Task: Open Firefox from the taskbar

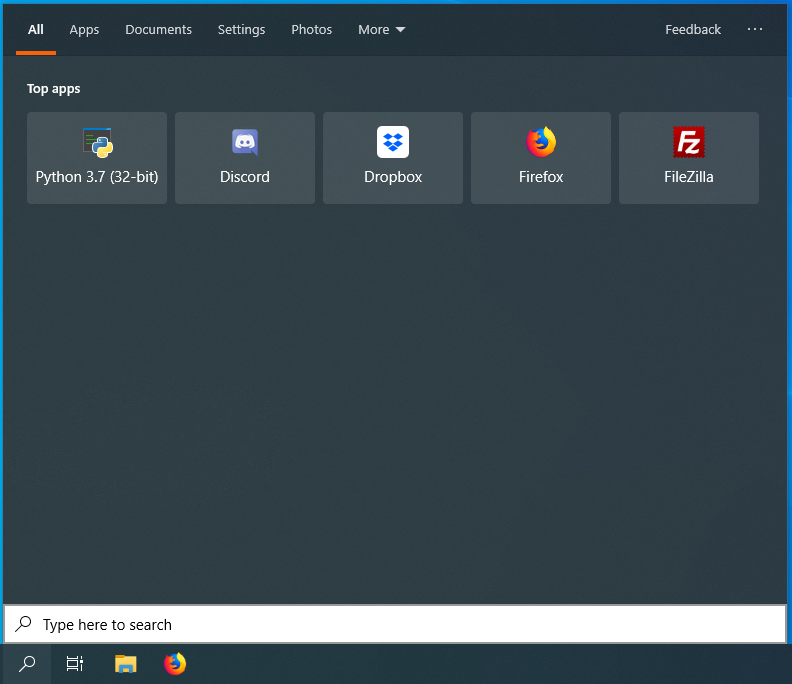Action: point(175,664)
